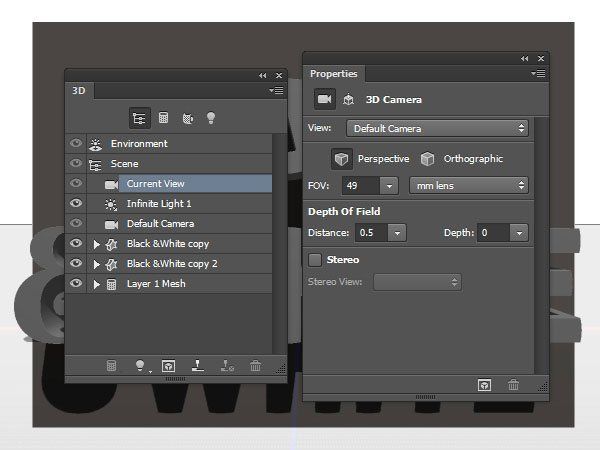Click the Distance input field

(x=372, y=233)
